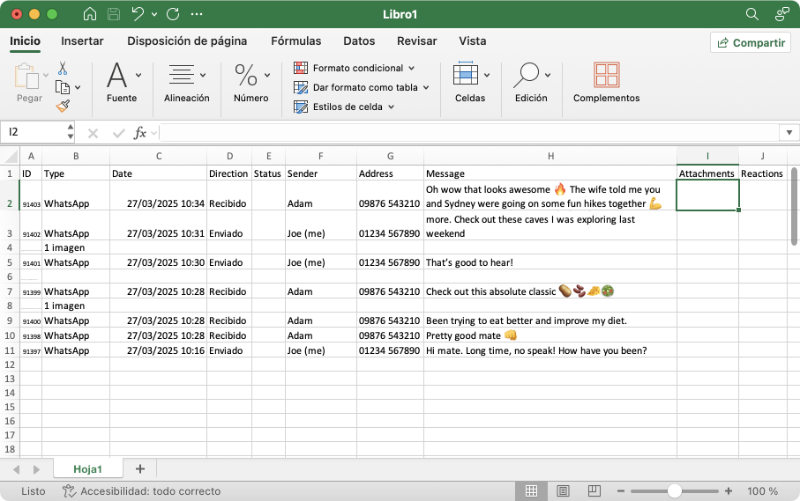Open the Celdas group
The width and height of the screenshot is (800, 501).
(471, 82)
